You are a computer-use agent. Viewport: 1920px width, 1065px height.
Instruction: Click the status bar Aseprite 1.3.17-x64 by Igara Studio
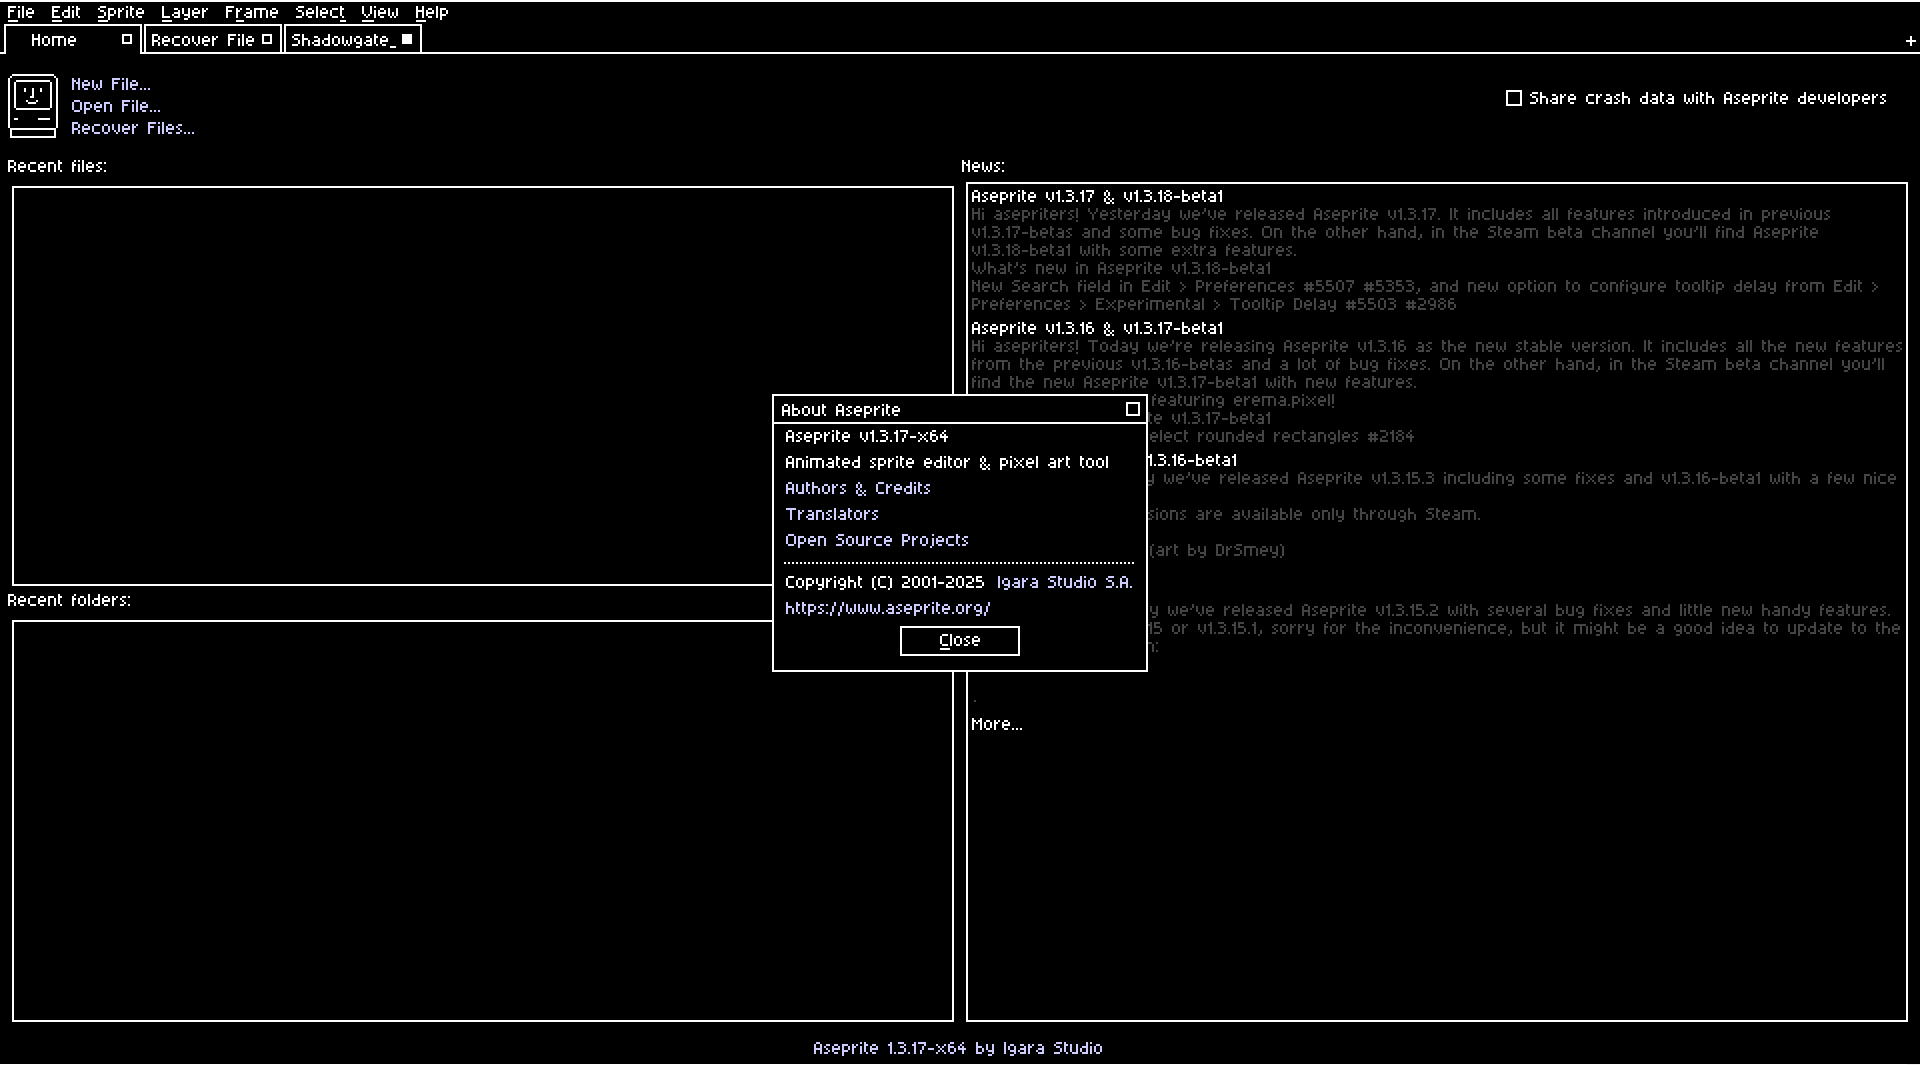click(958, 1048)
